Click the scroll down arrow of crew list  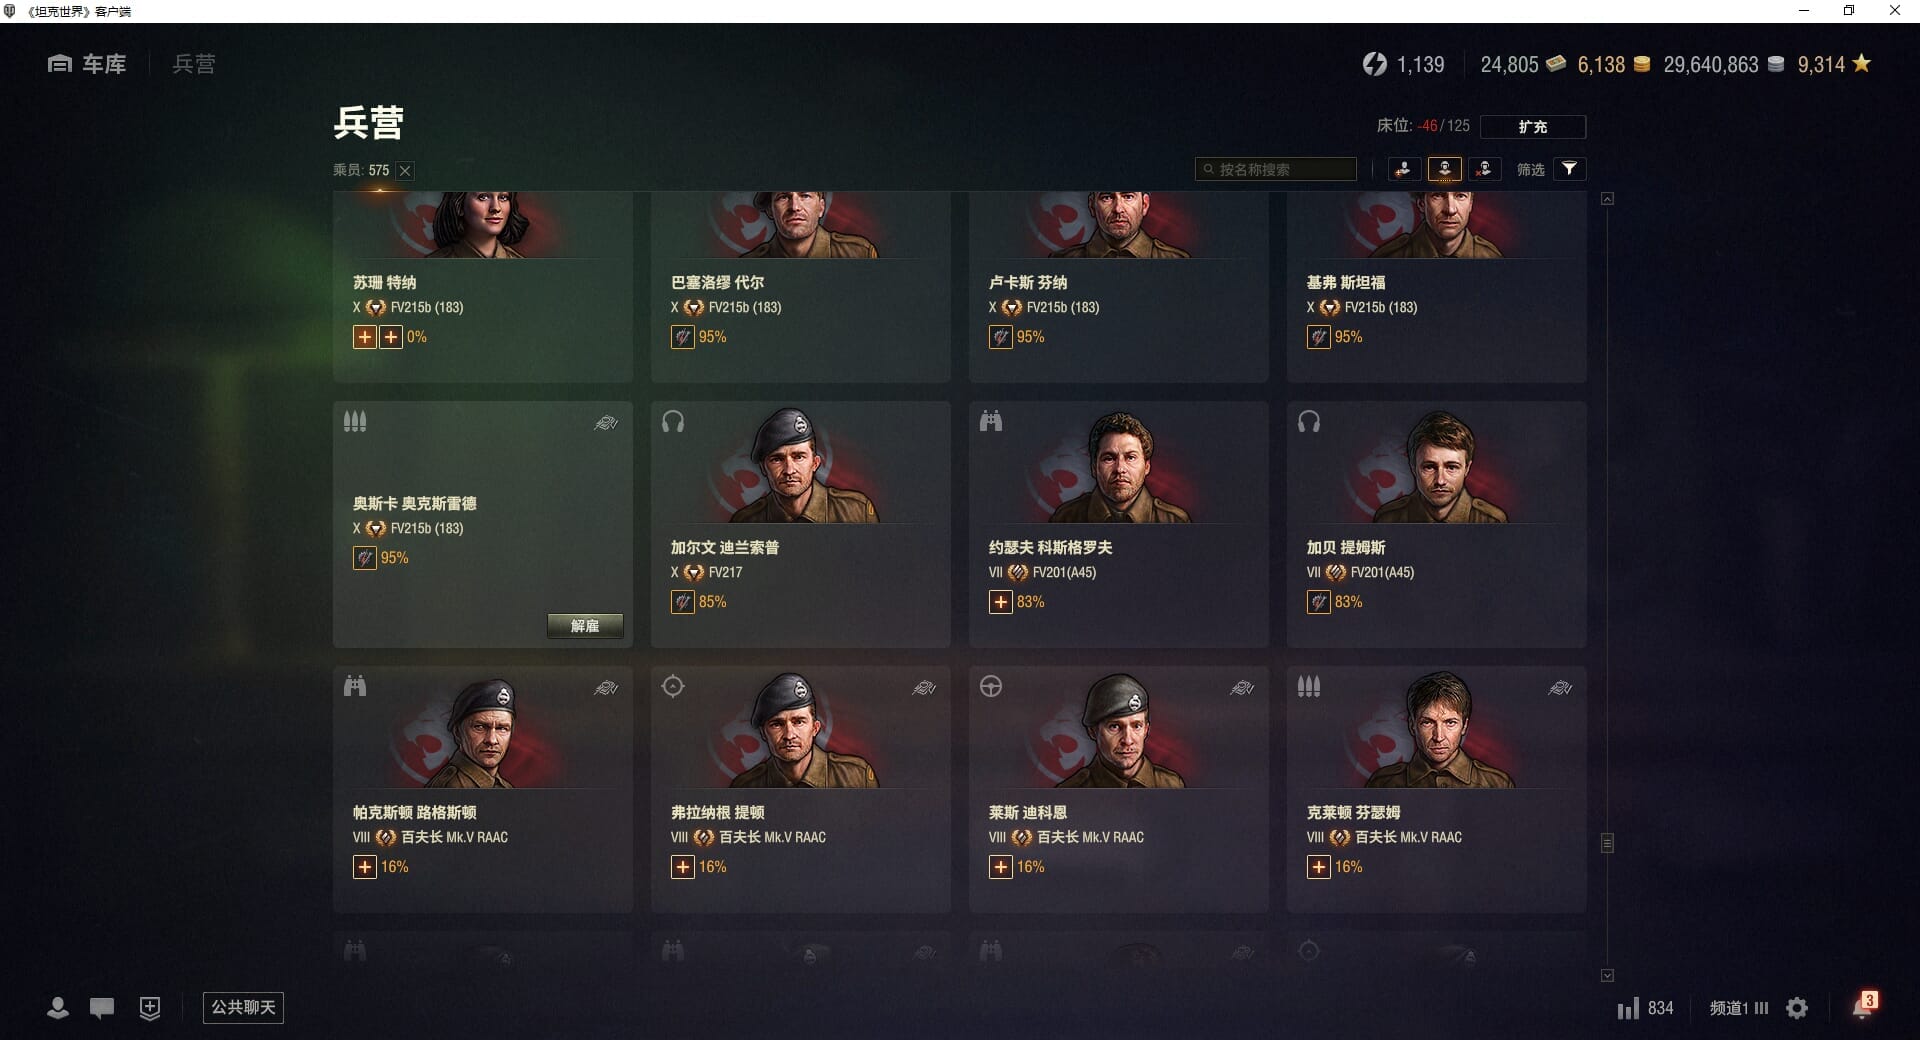(x=1607, y=975)
